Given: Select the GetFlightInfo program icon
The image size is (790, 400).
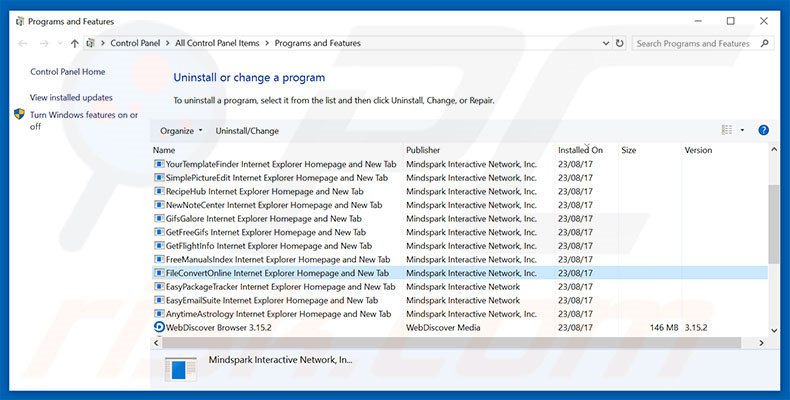Looking at the screenshot, I should click(159, 246).
